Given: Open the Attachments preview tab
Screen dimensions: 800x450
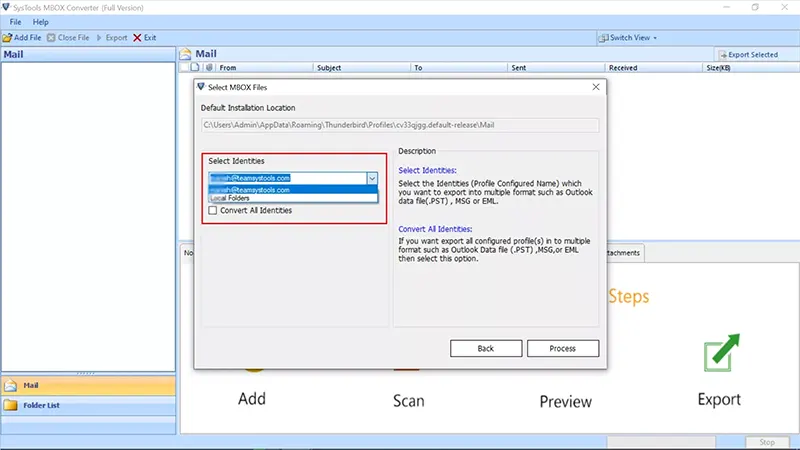Looking at the screenshot, I should 625,253.
